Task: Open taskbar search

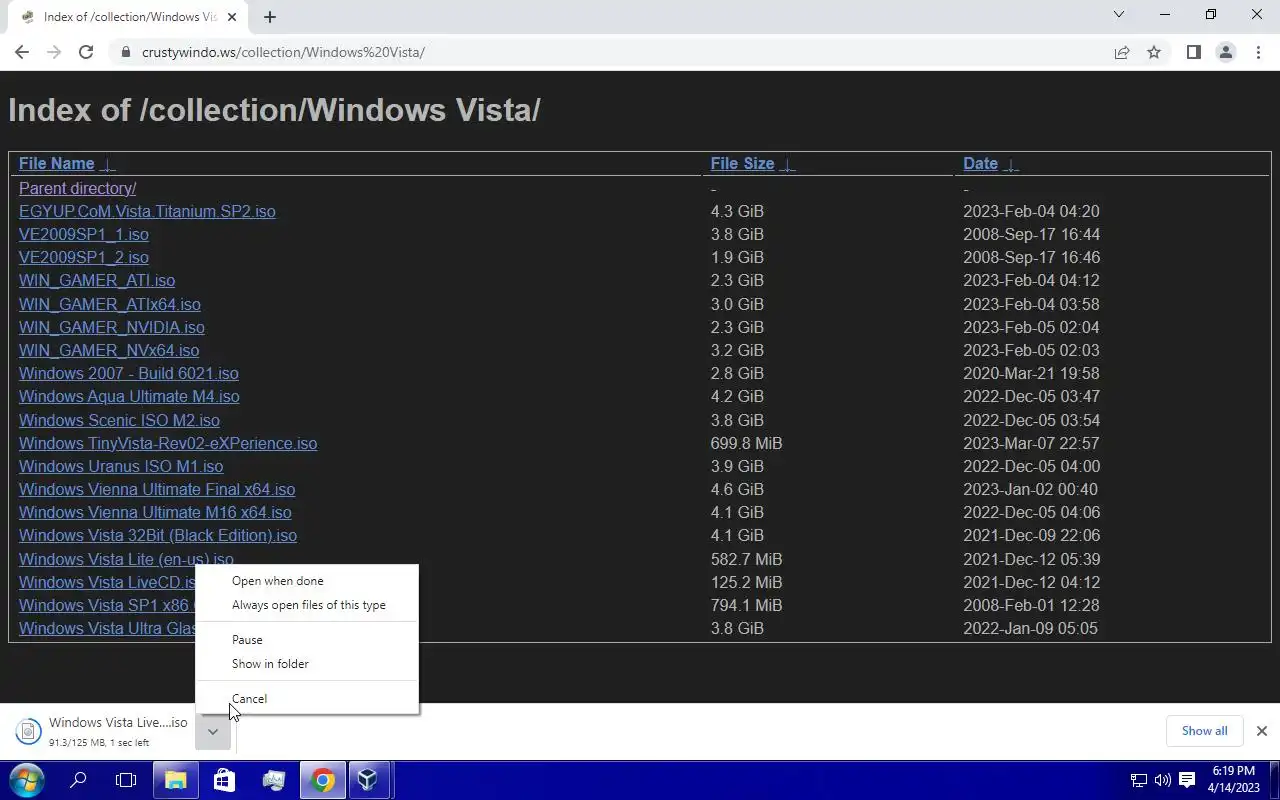Action: click(x=77, y=780)
